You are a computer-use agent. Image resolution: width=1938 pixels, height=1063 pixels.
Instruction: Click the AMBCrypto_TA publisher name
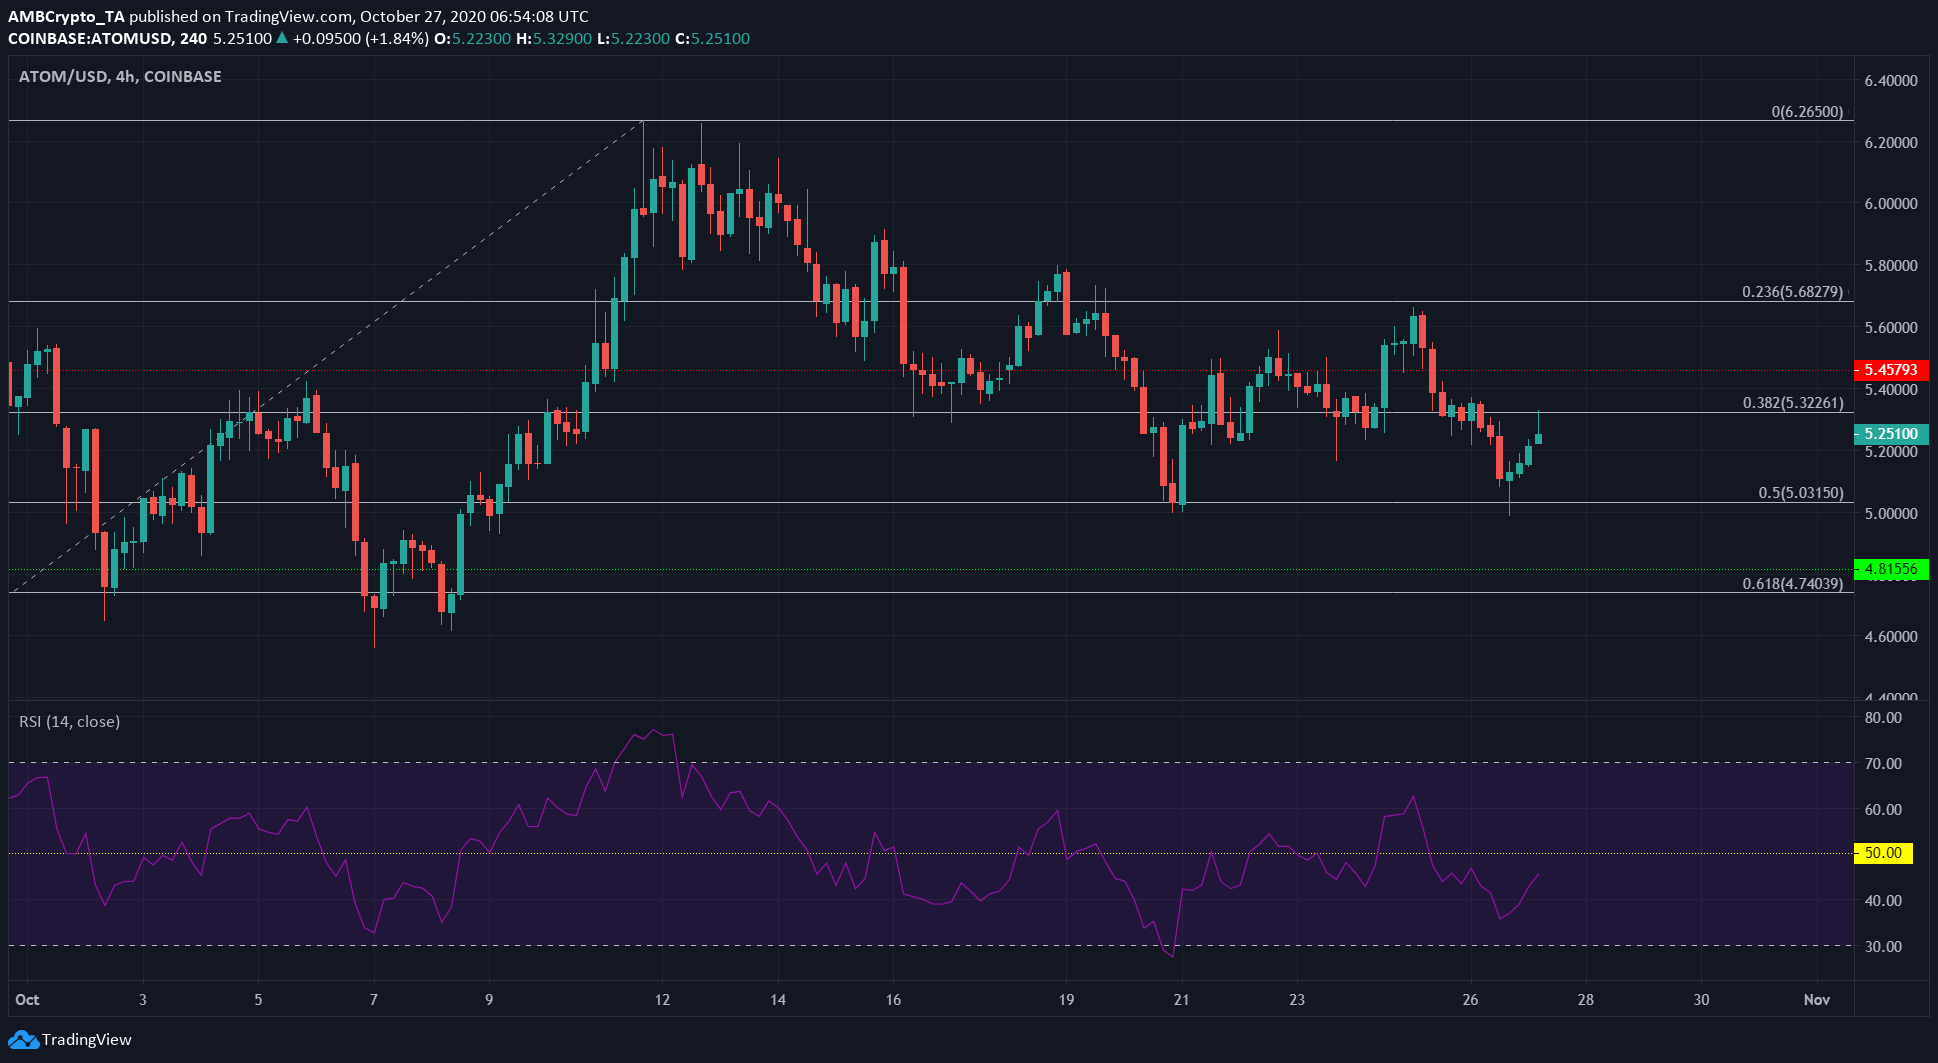click(x=66, y=17)
